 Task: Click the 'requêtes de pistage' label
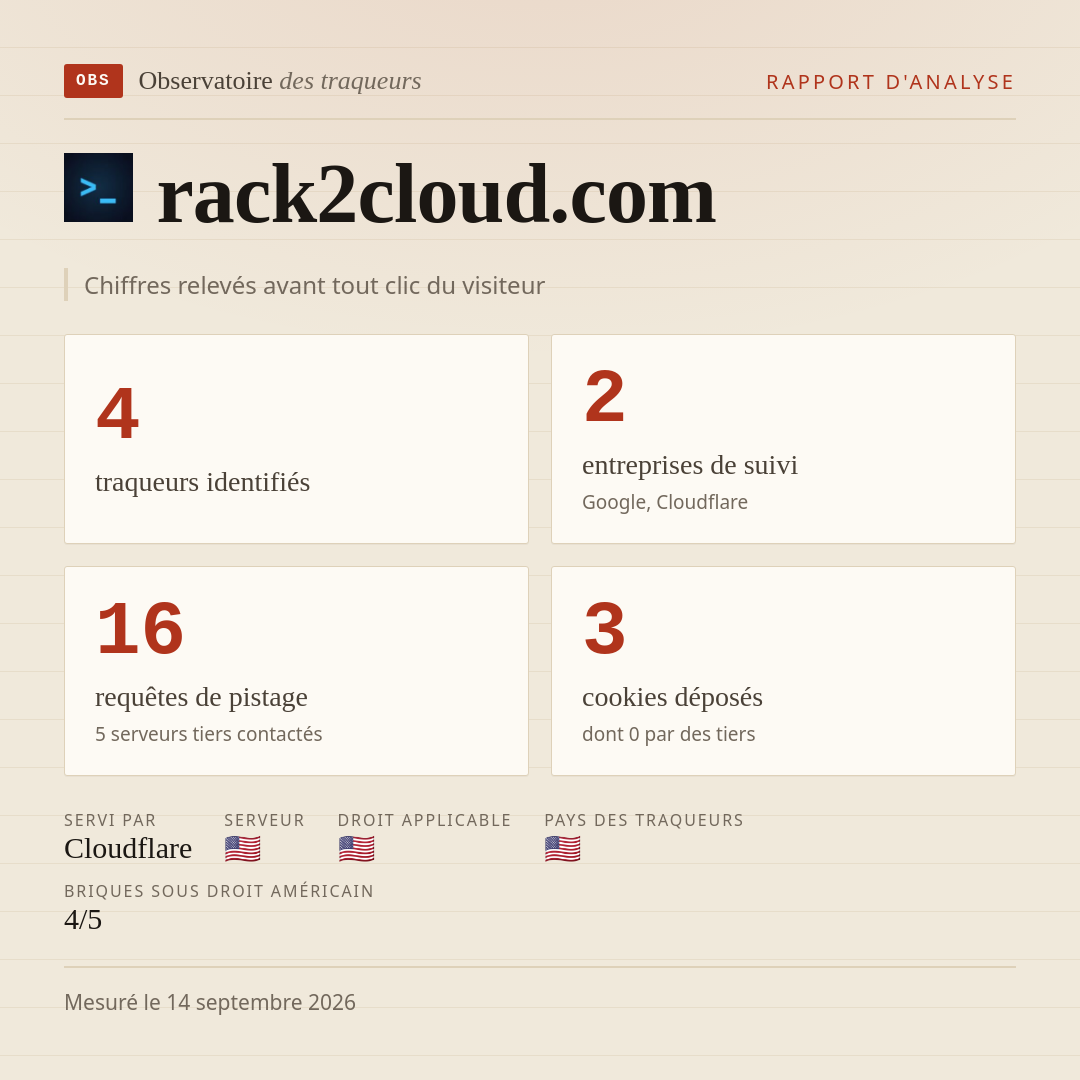201,698
